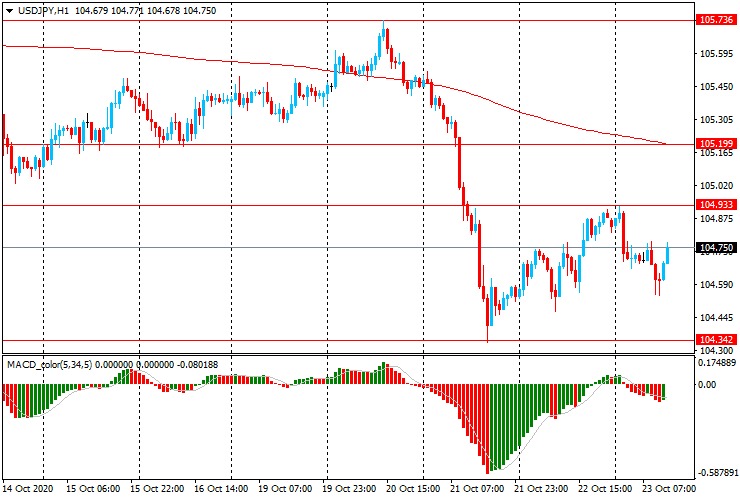740x500 pixels.
Task: Click the 104.590 price scale value
Action: pos(716,285)
